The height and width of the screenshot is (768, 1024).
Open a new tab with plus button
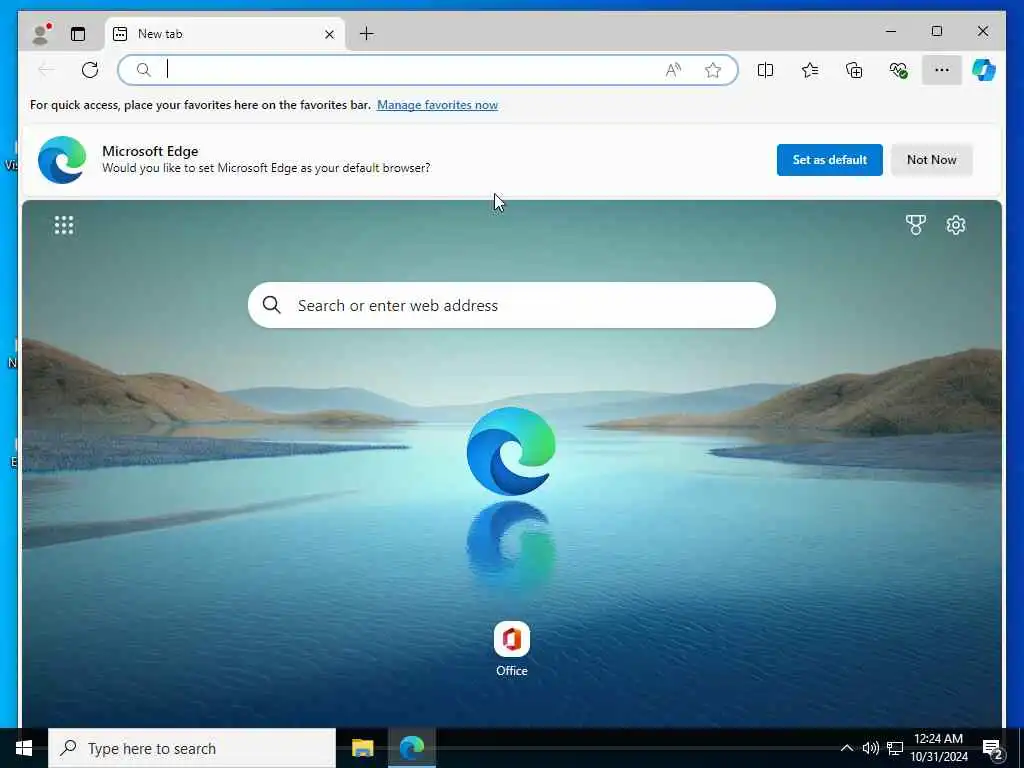tap(366, 33)
